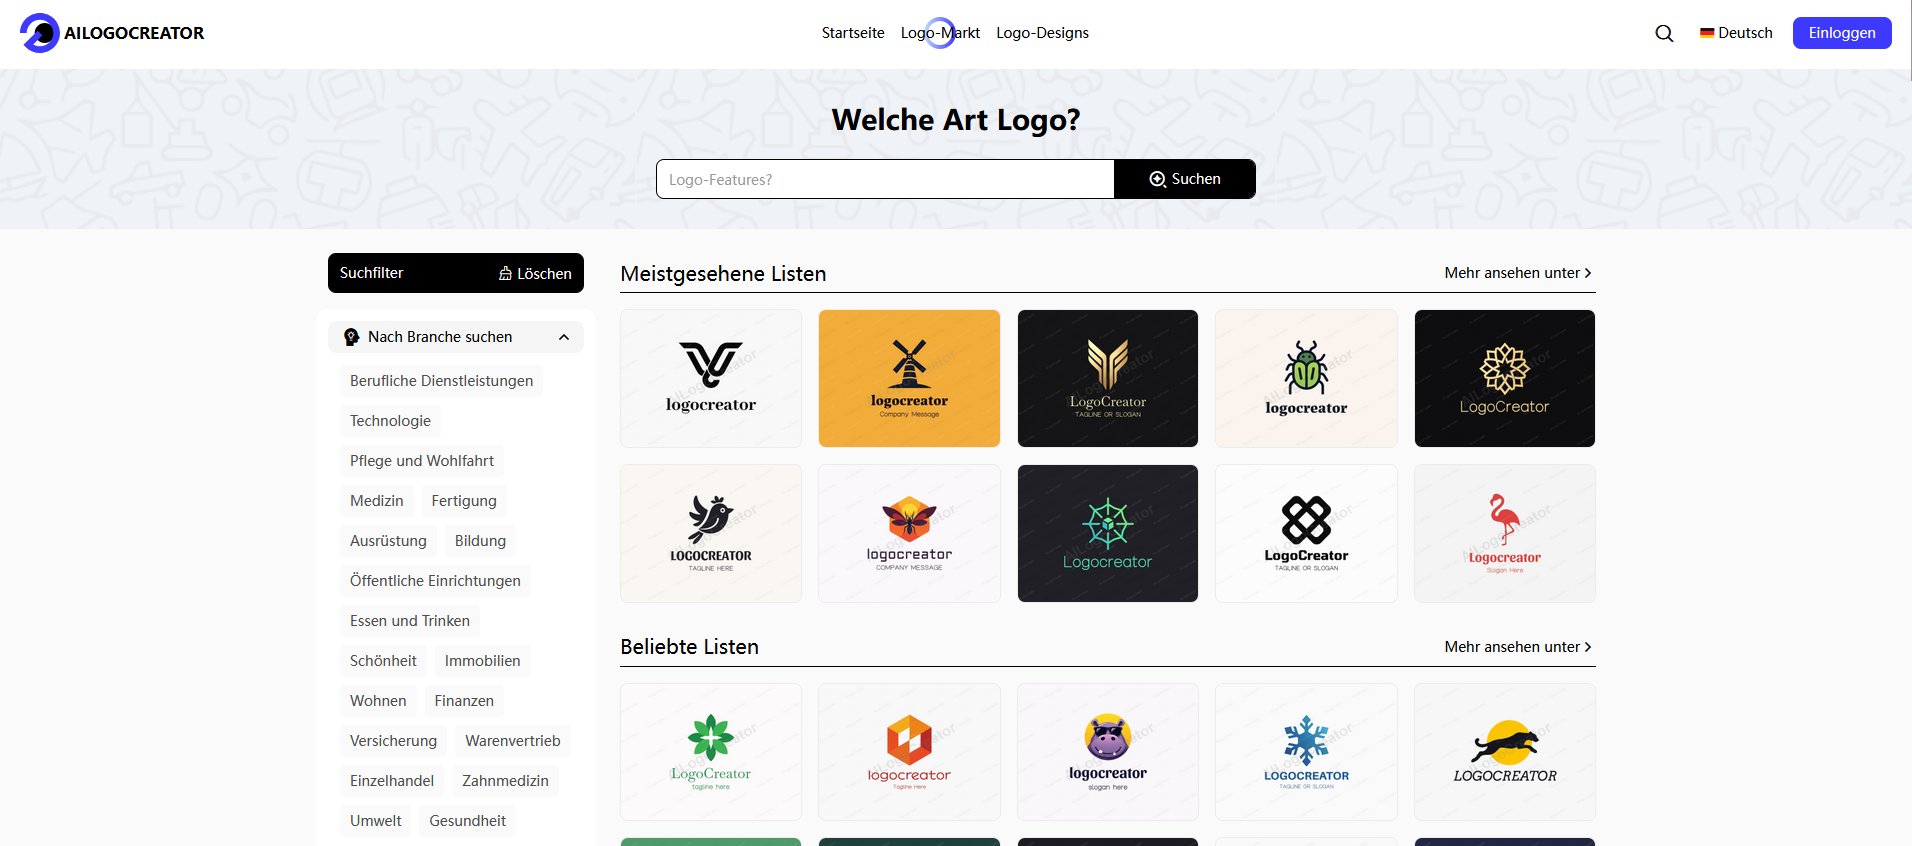Toggle the Technologie industry filter
The height and width of the screenshot is (846, 1912).
390,421
